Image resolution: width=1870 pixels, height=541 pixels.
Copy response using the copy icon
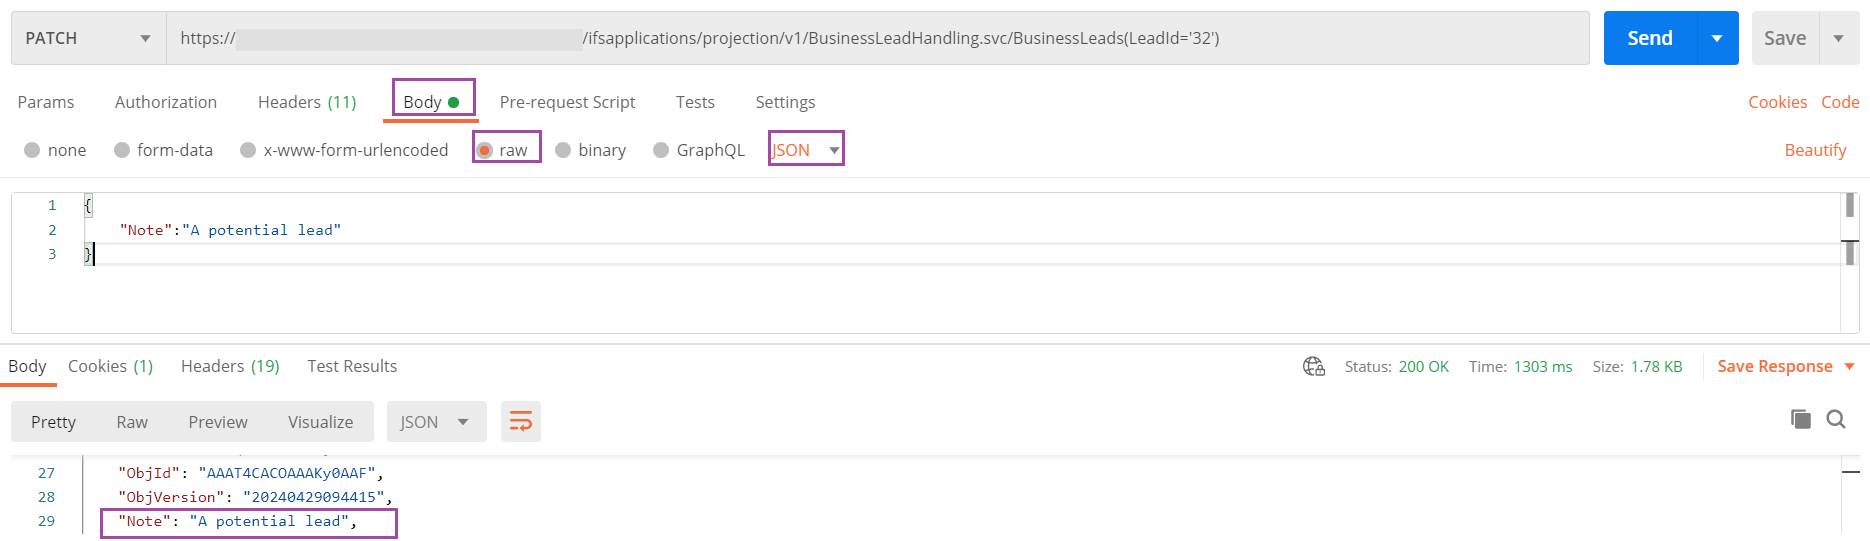tap(1801, 419)
